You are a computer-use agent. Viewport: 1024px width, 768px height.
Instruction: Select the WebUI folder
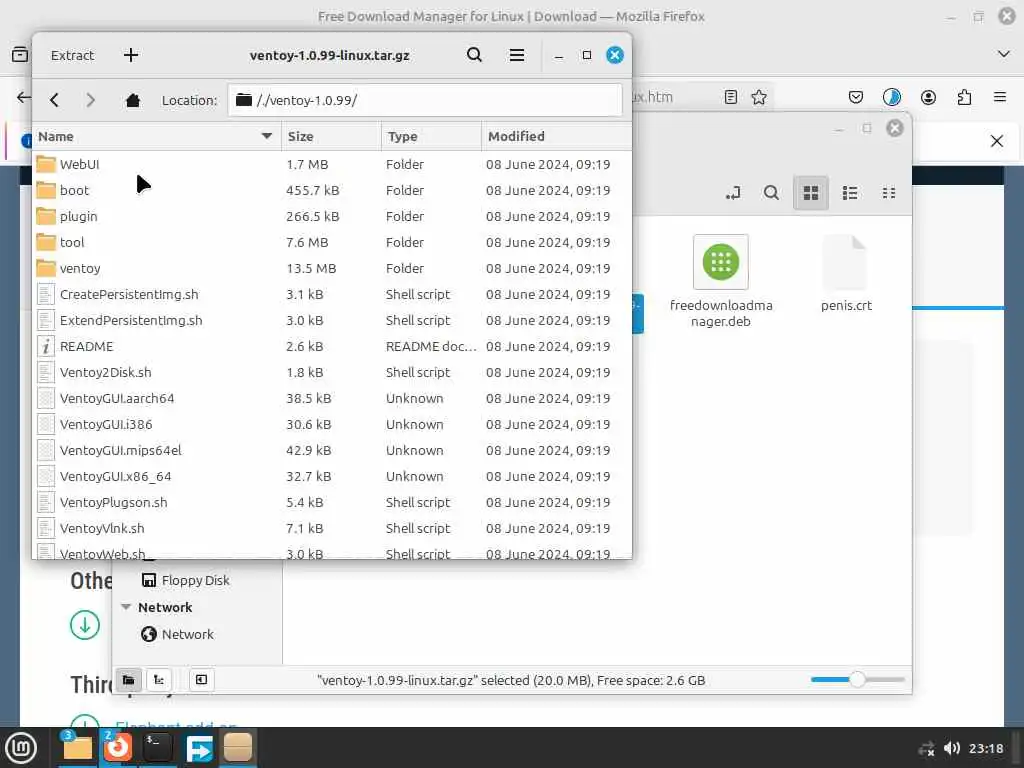click(x=332, y=165)
